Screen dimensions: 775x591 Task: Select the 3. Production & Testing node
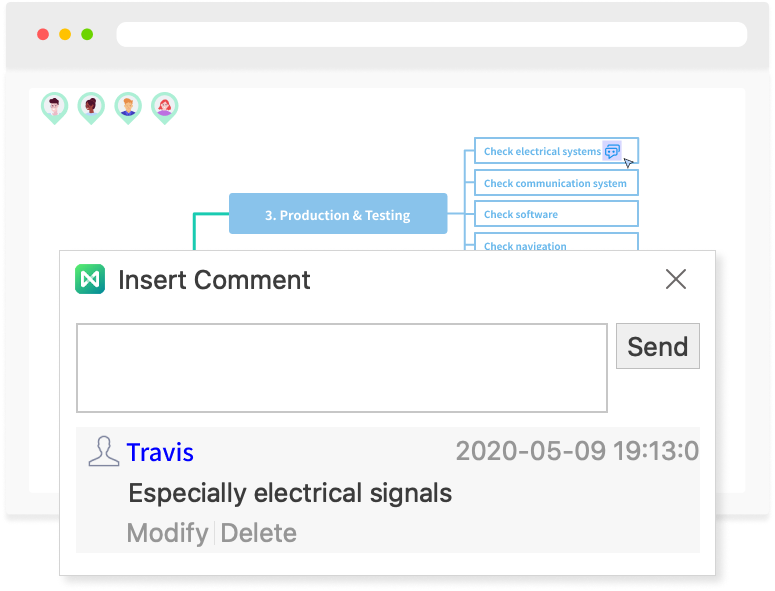point(337,214)
